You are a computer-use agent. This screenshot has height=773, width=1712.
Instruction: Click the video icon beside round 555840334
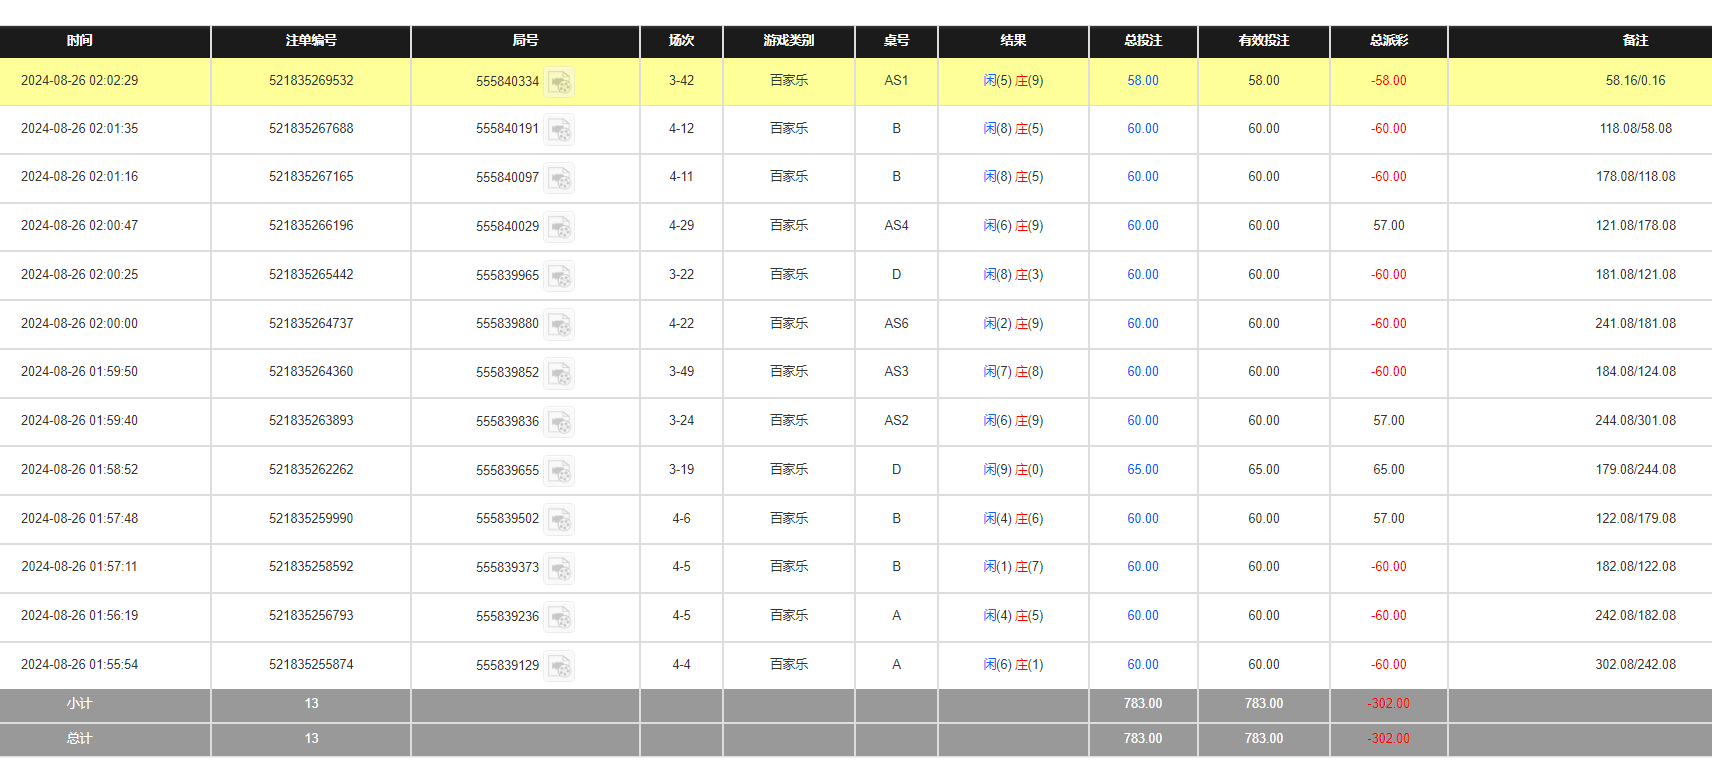[x=559, y=82]
